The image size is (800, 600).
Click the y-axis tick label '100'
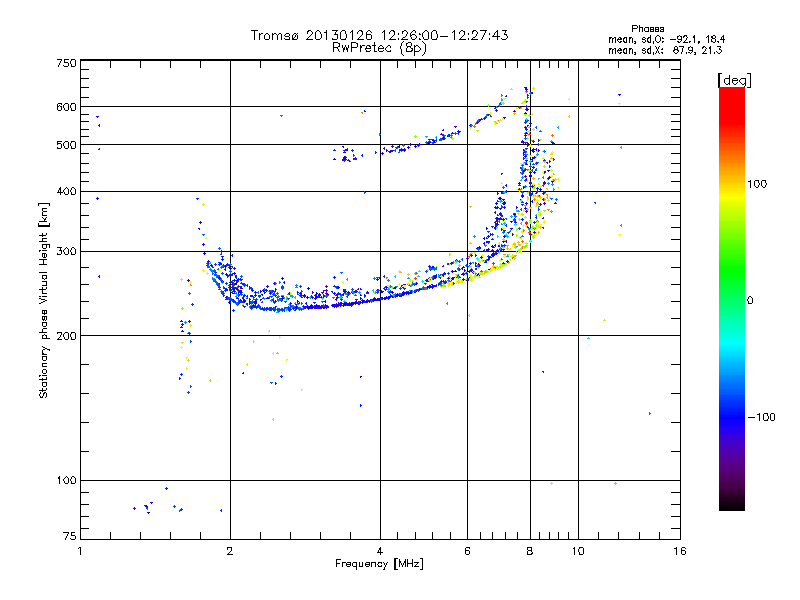(66, 481)
